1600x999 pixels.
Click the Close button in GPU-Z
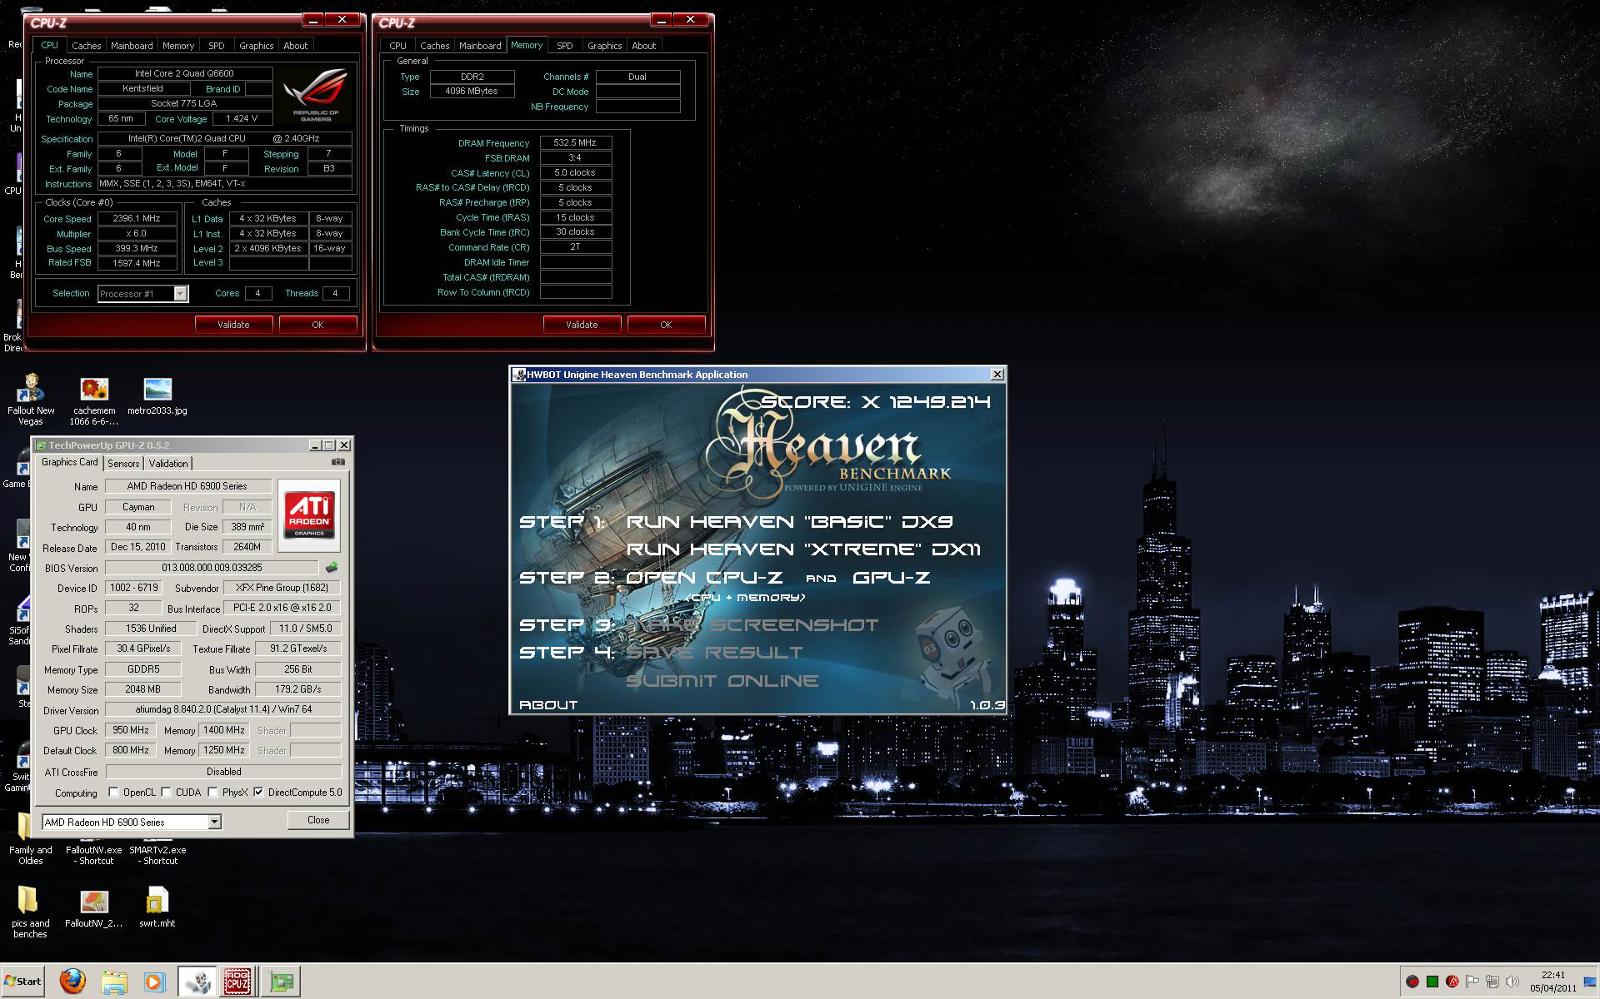coord(318,820)
